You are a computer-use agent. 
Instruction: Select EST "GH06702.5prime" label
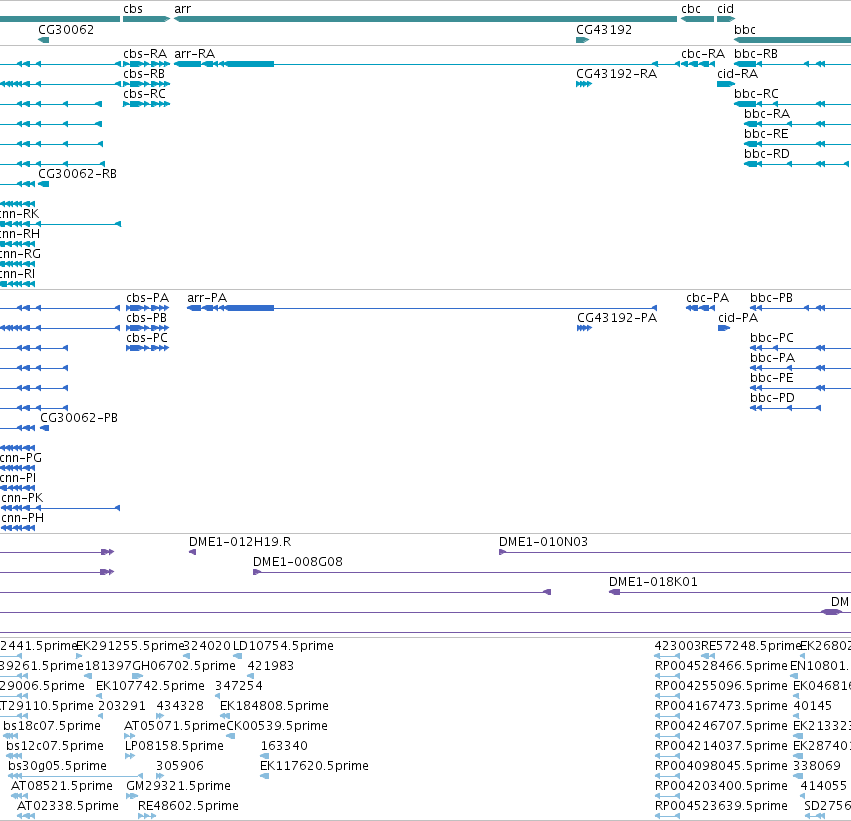pyautogui.click(x=184, y=666)
